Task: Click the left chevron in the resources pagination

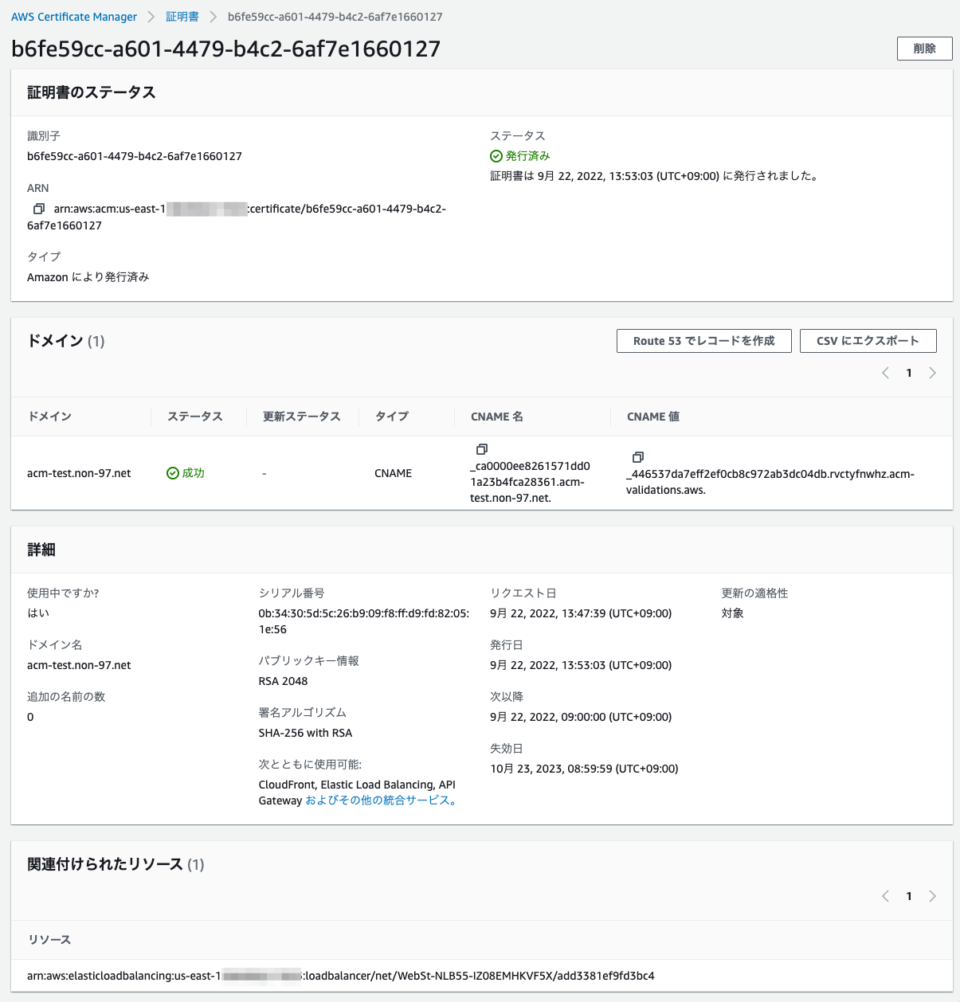Action: tap(885, 896)
